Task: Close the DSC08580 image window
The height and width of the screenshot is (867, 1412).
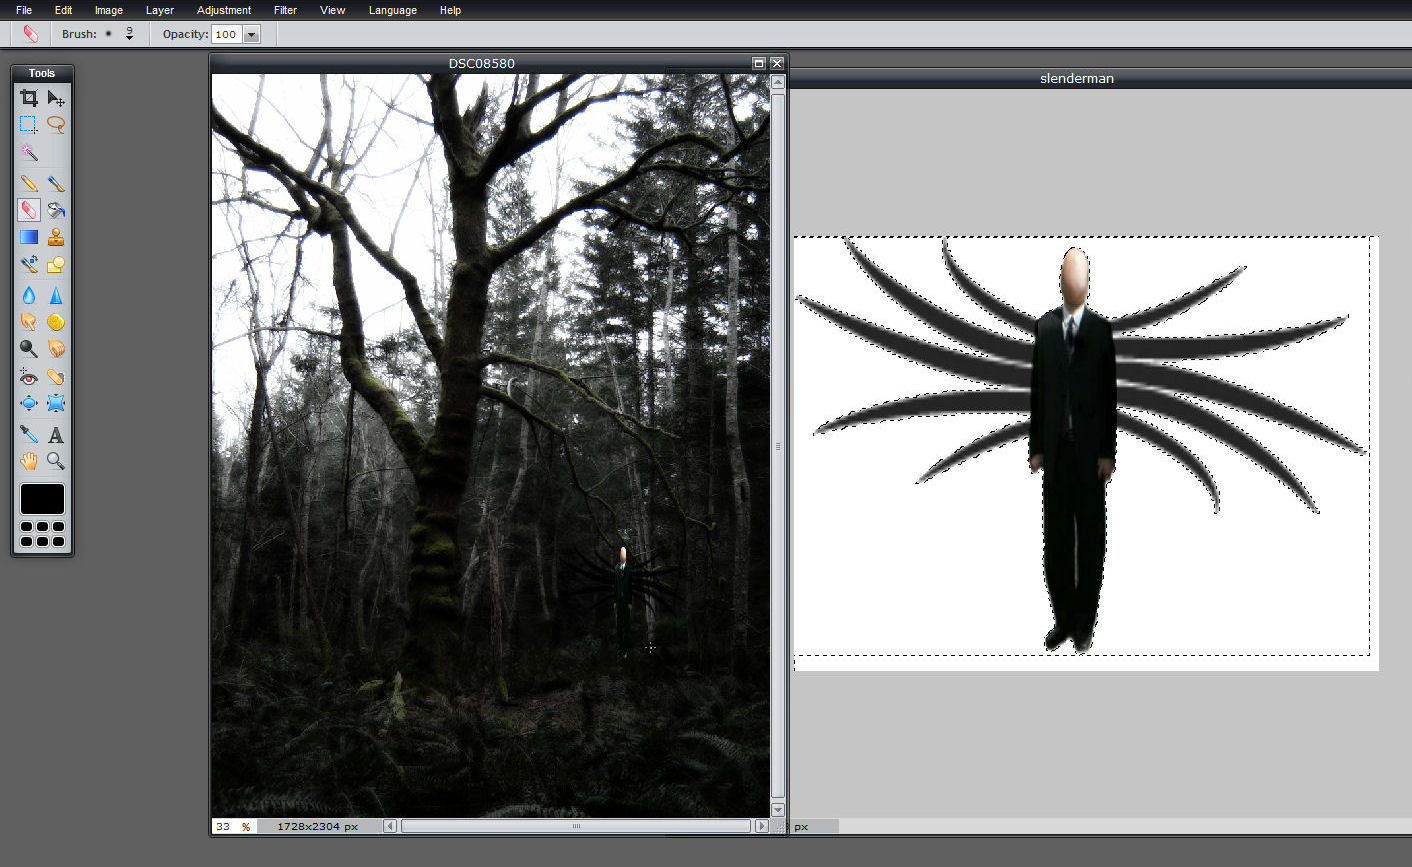Action: click(777, 63)
